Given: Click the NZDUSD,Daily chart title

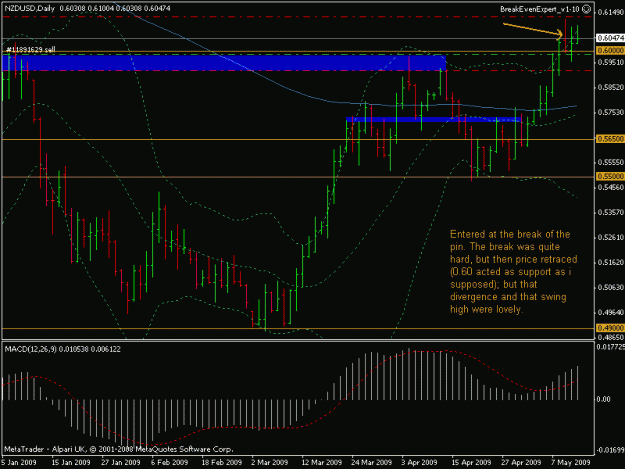Looking at the screenshot, I should coord(29,8).
